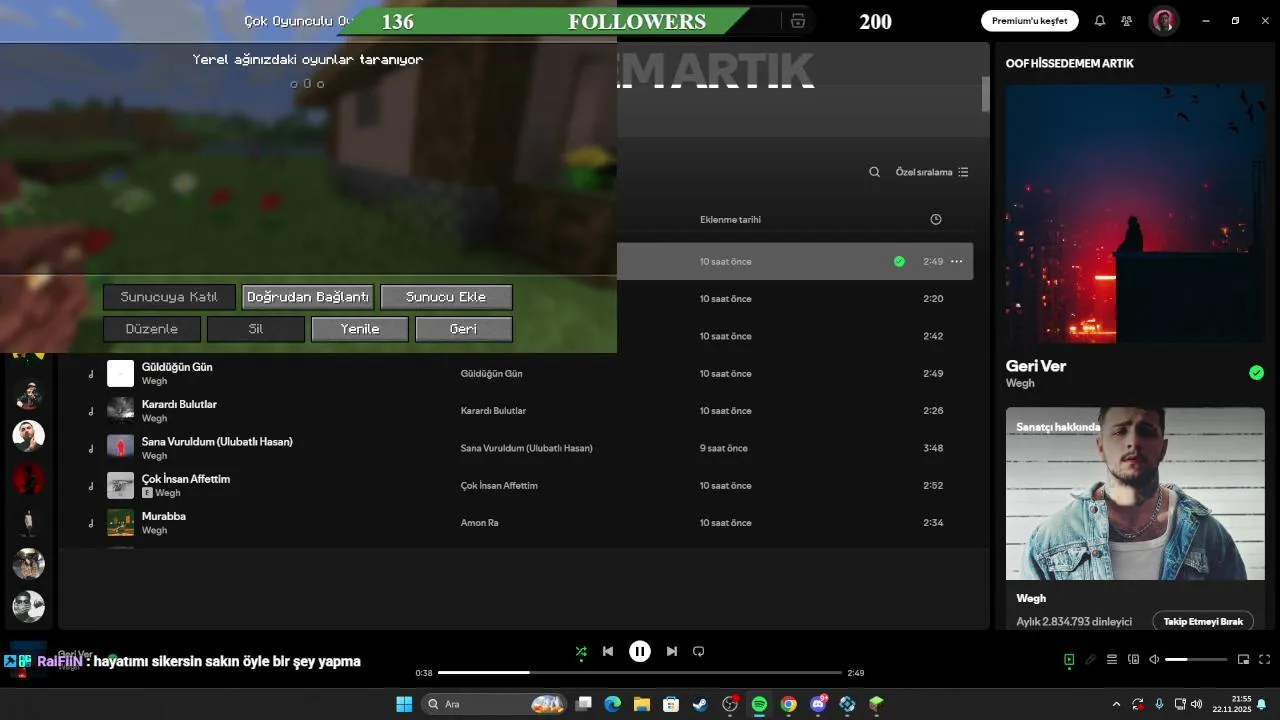This screenshot has width=1280, height=720.
Task: Click the Murabba cover thumbnail
Action: click(x=120, y=523)
